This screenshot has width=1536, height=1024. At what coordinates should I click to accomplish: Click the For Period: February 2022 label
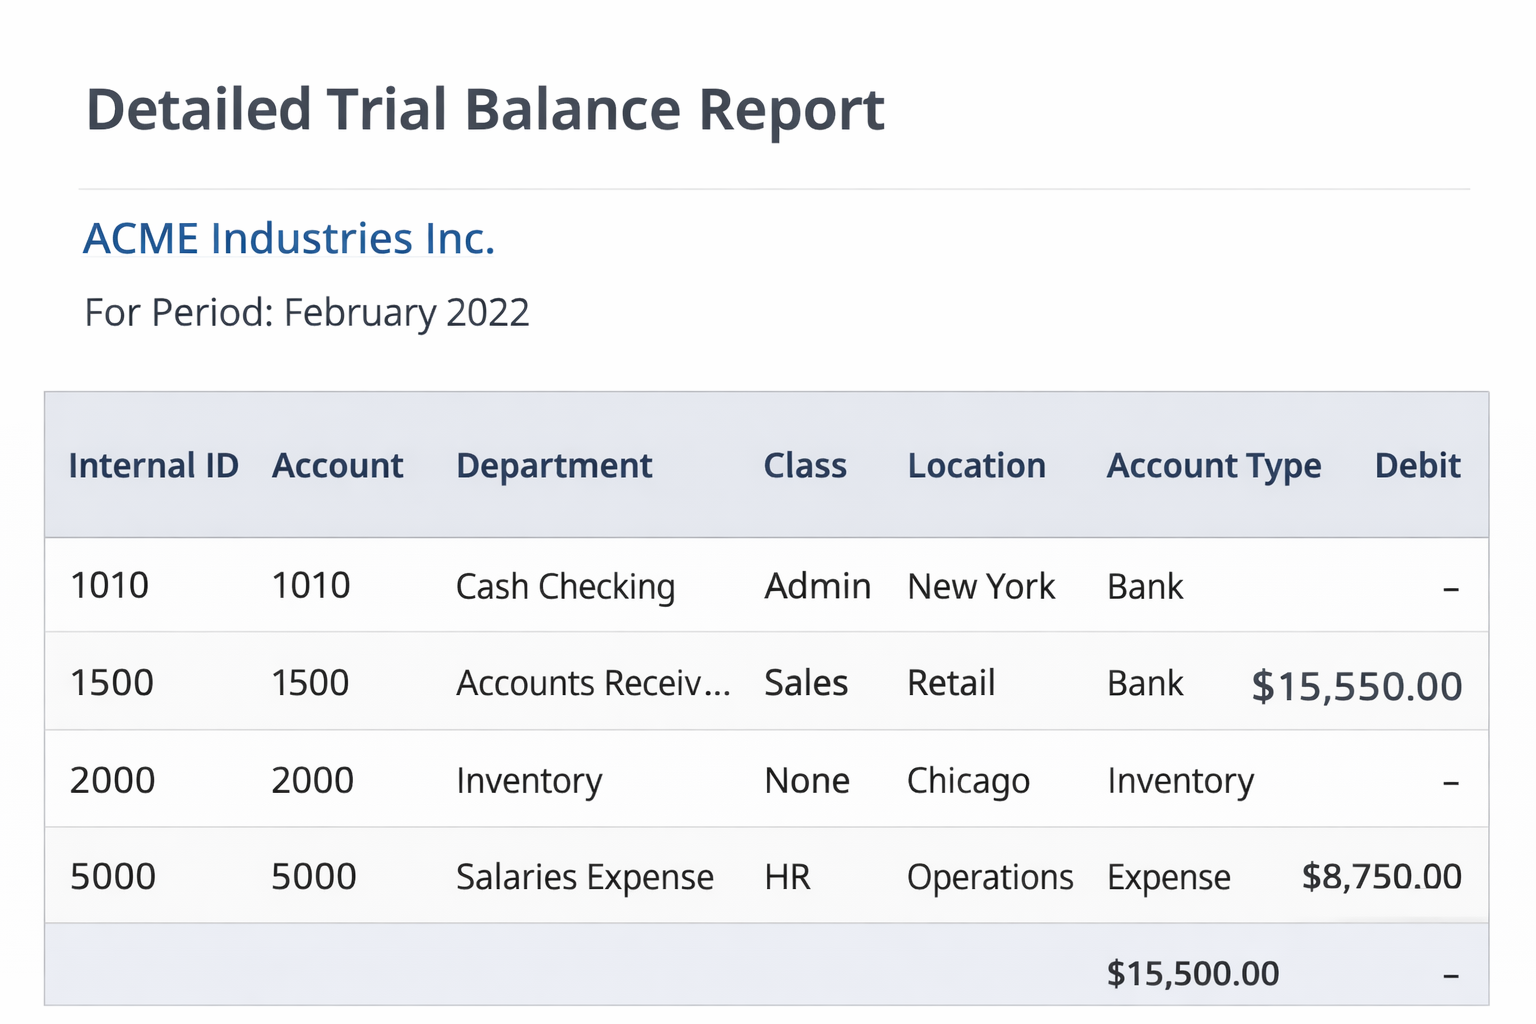[x=306, y=312]
